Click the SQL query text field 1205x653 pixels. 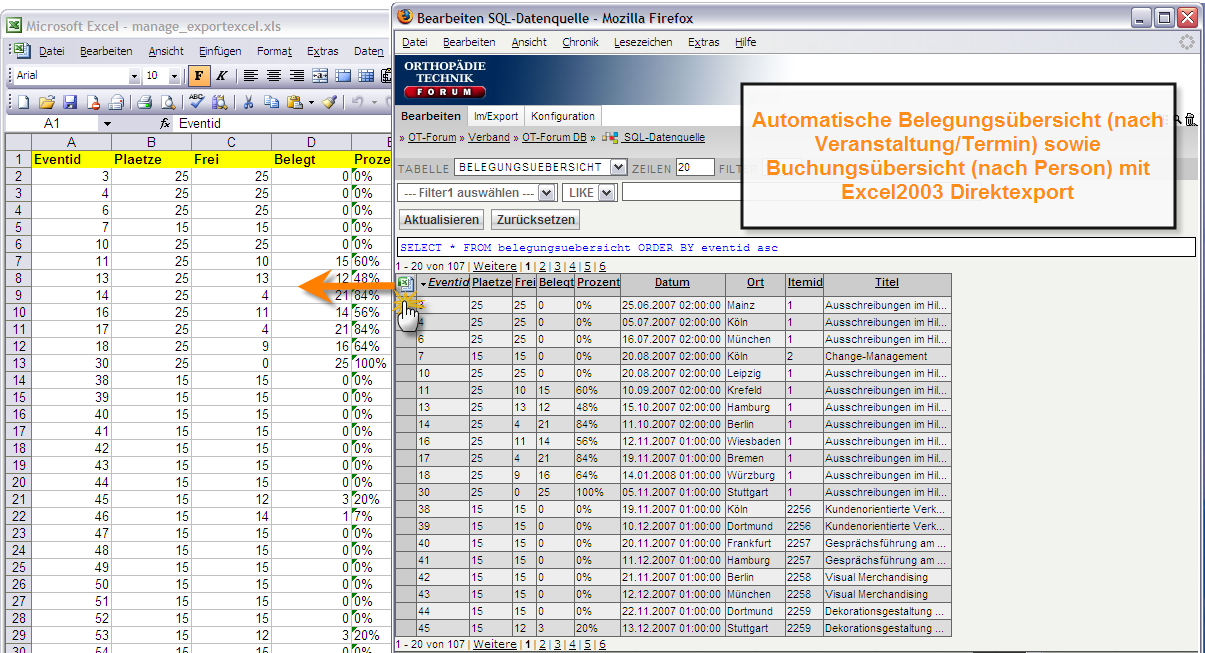(796, 247)
